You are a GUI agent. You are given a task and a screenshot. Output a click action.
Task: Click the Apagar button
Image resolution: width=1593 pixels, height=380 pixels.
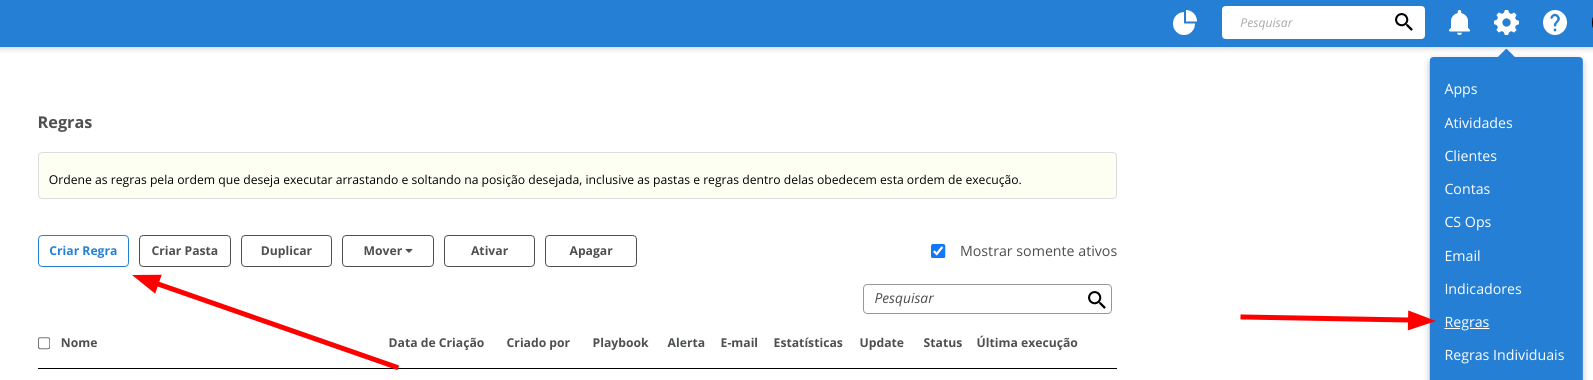(591, 251)
